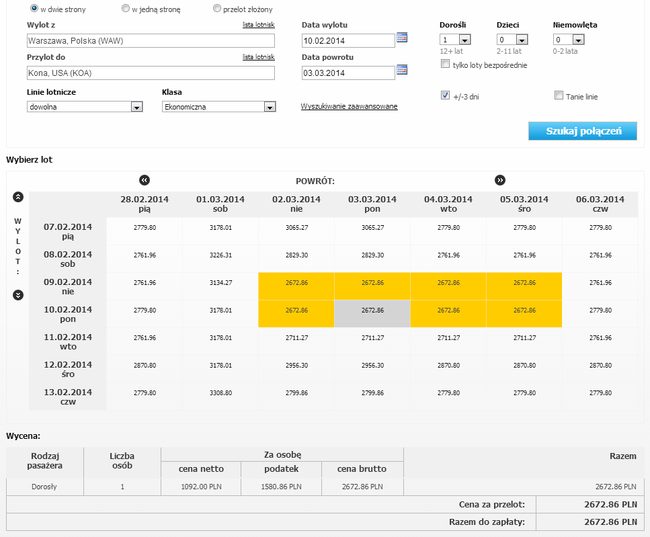Click the 'Szukaj połączeń' button
The image size is (650, 537).
pyautogui.click(x=582, y=131)
